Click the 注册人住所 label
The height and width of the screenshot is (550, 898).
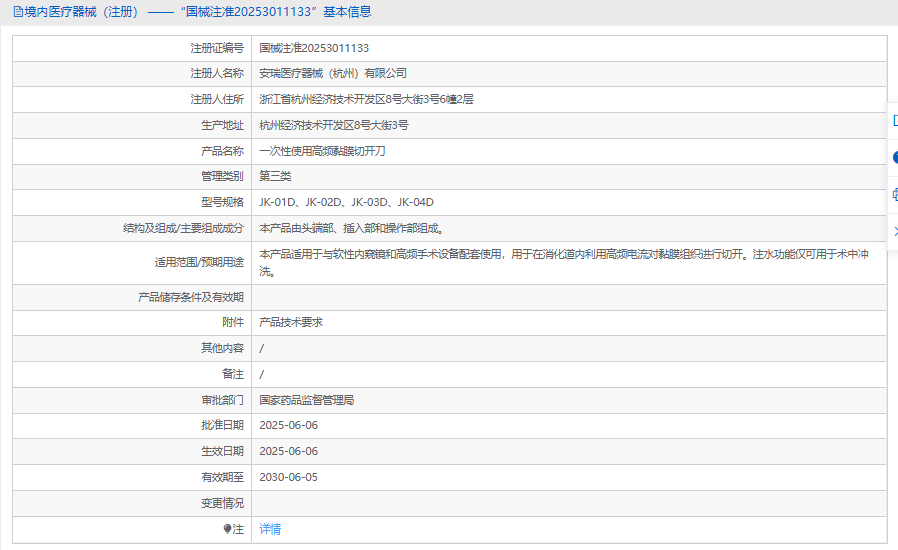point(217,99)
